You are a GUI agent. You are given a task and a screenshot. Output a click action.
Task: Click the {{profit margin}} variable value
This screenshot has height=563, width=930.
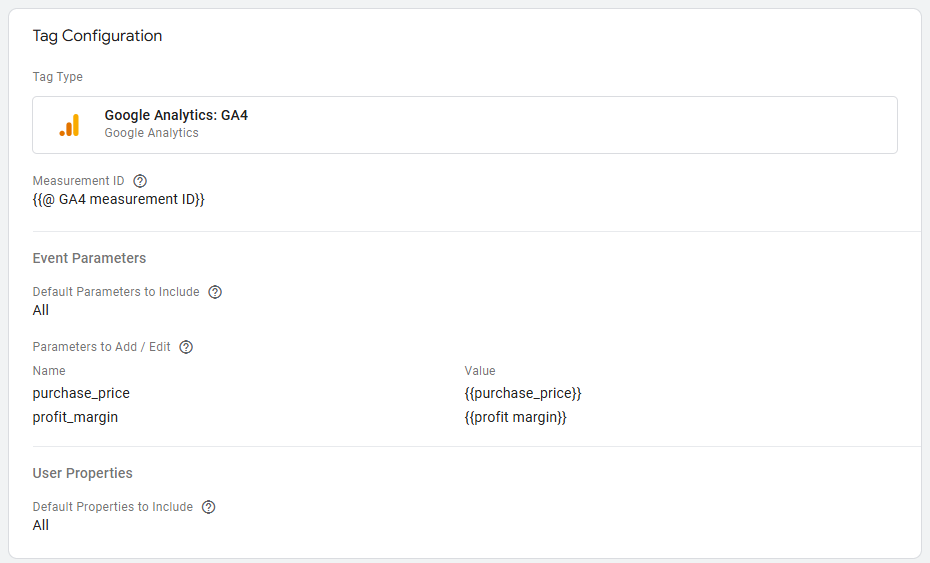pyautogui.click(x=515, y=417)
